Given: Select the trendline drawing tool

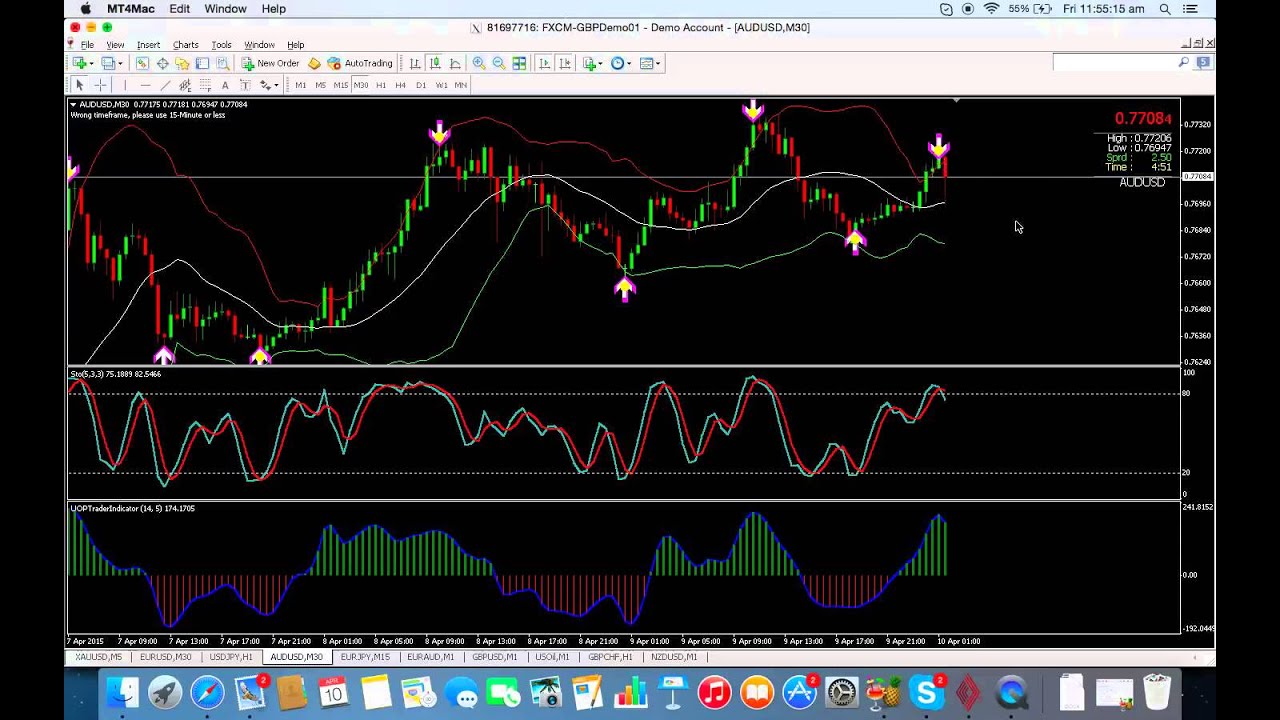Looking at the screenshot, I should [x=165, y=85].
